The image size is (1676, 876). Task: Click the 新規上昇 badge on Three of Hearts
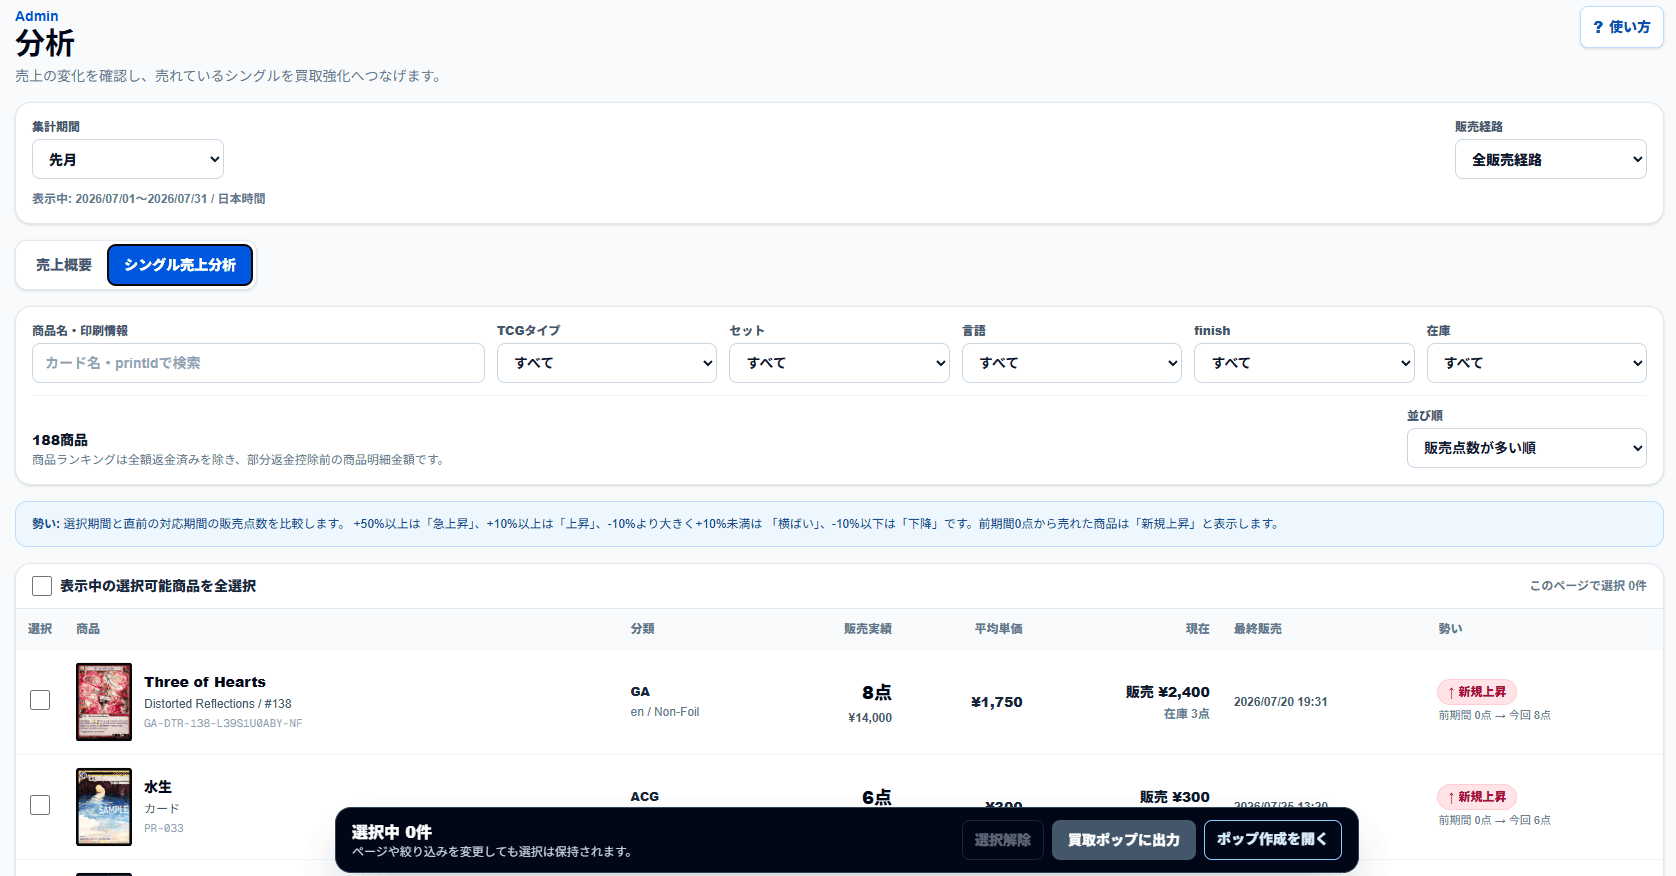(1477, 692)
